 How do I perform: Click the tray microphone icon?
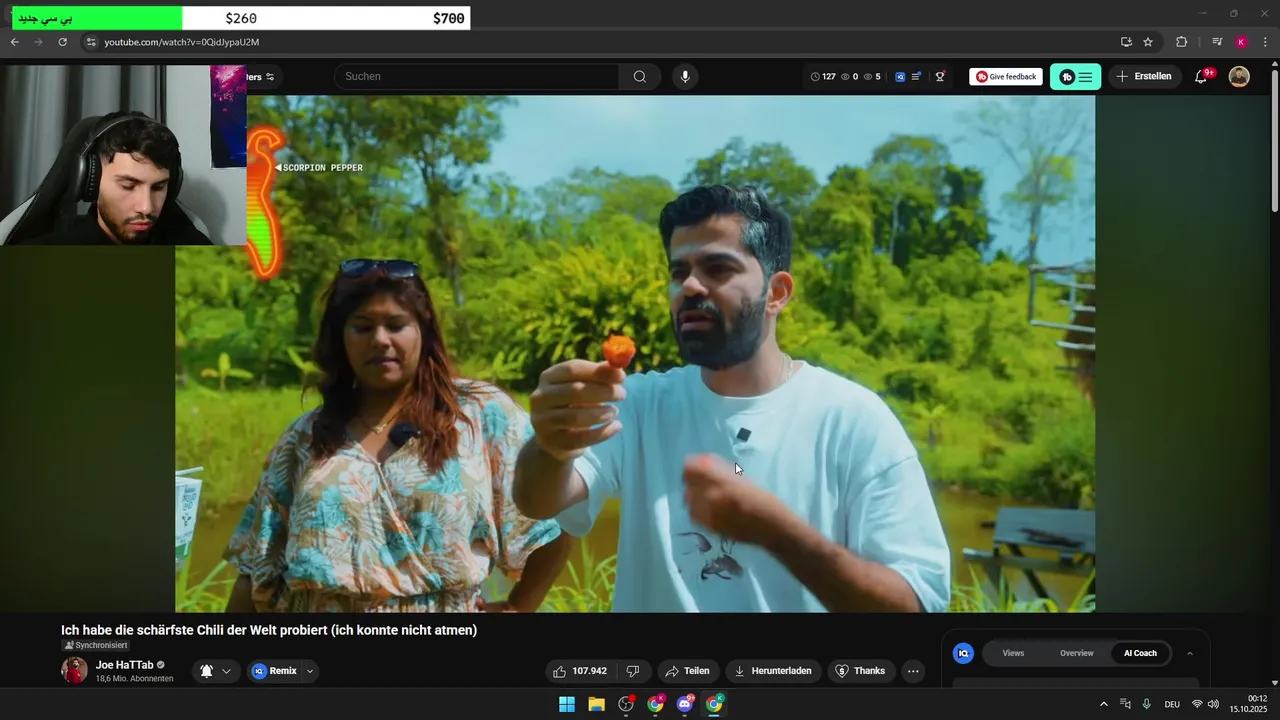pos(1147,704)
